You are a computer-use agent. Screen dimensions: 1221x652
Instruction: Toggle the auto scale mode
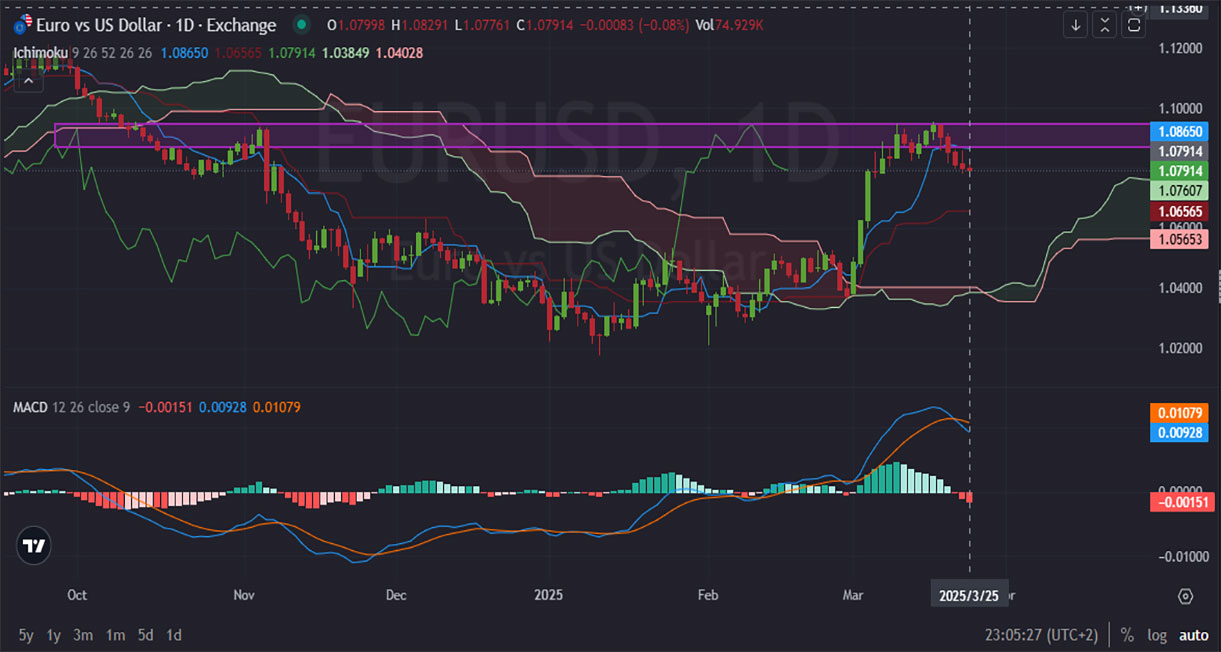[x=1193, y=635]
